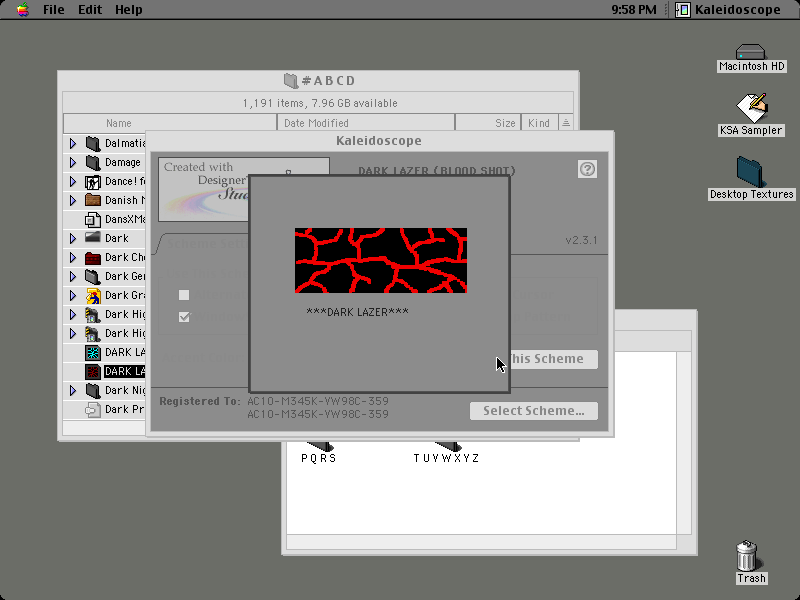Expand the Damage folder triangle
Viewport: 800px width, 600px height.
(x=73, y=162)
